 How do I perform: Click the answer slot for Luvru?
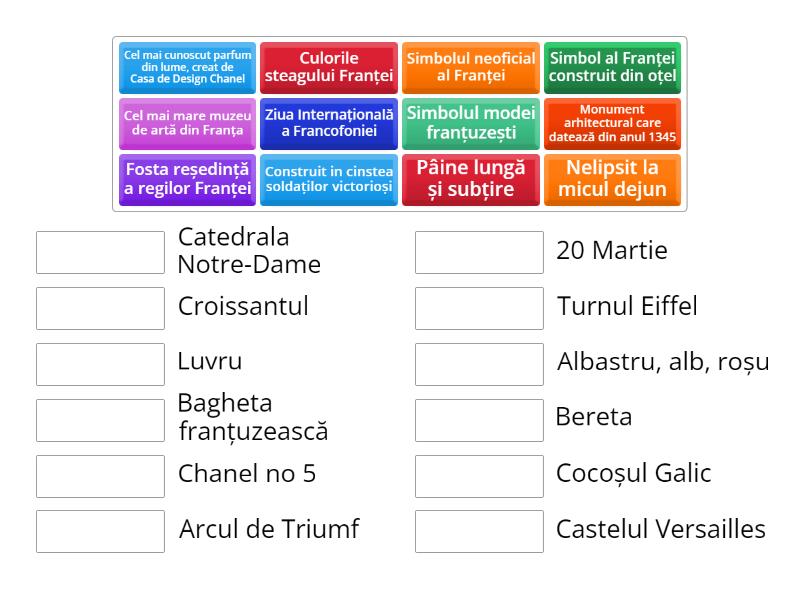click(98, 363)
